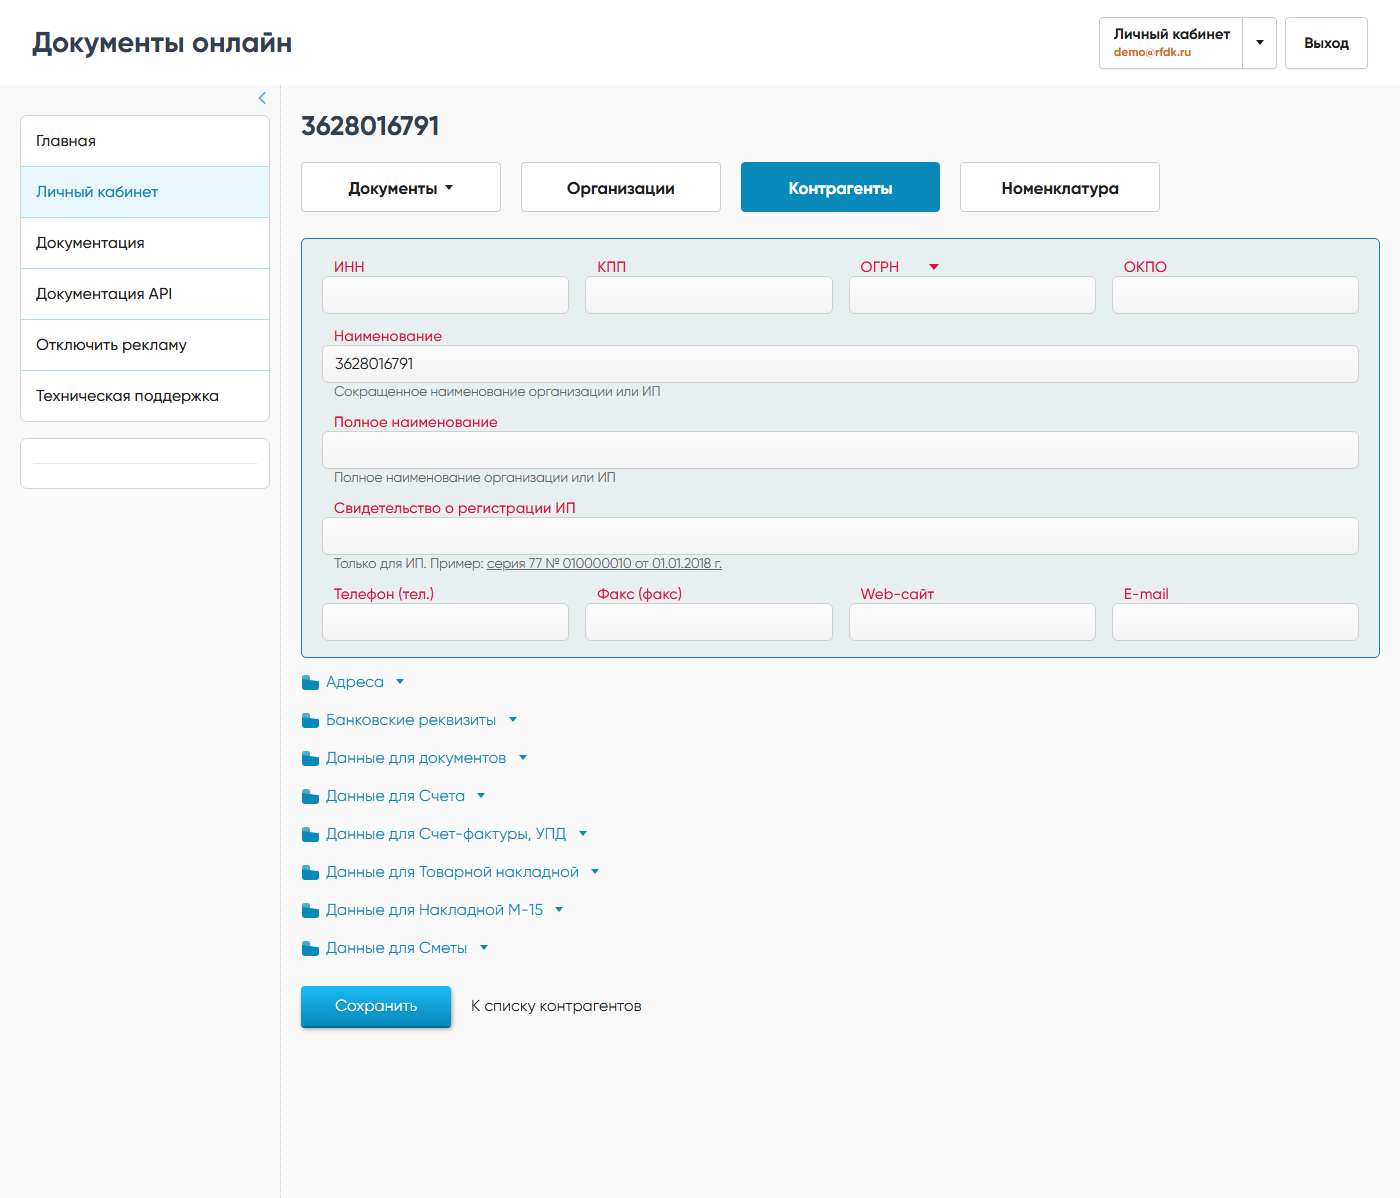Open the Личный кабинет account dropdown arrow

[x=1260, y=43]
